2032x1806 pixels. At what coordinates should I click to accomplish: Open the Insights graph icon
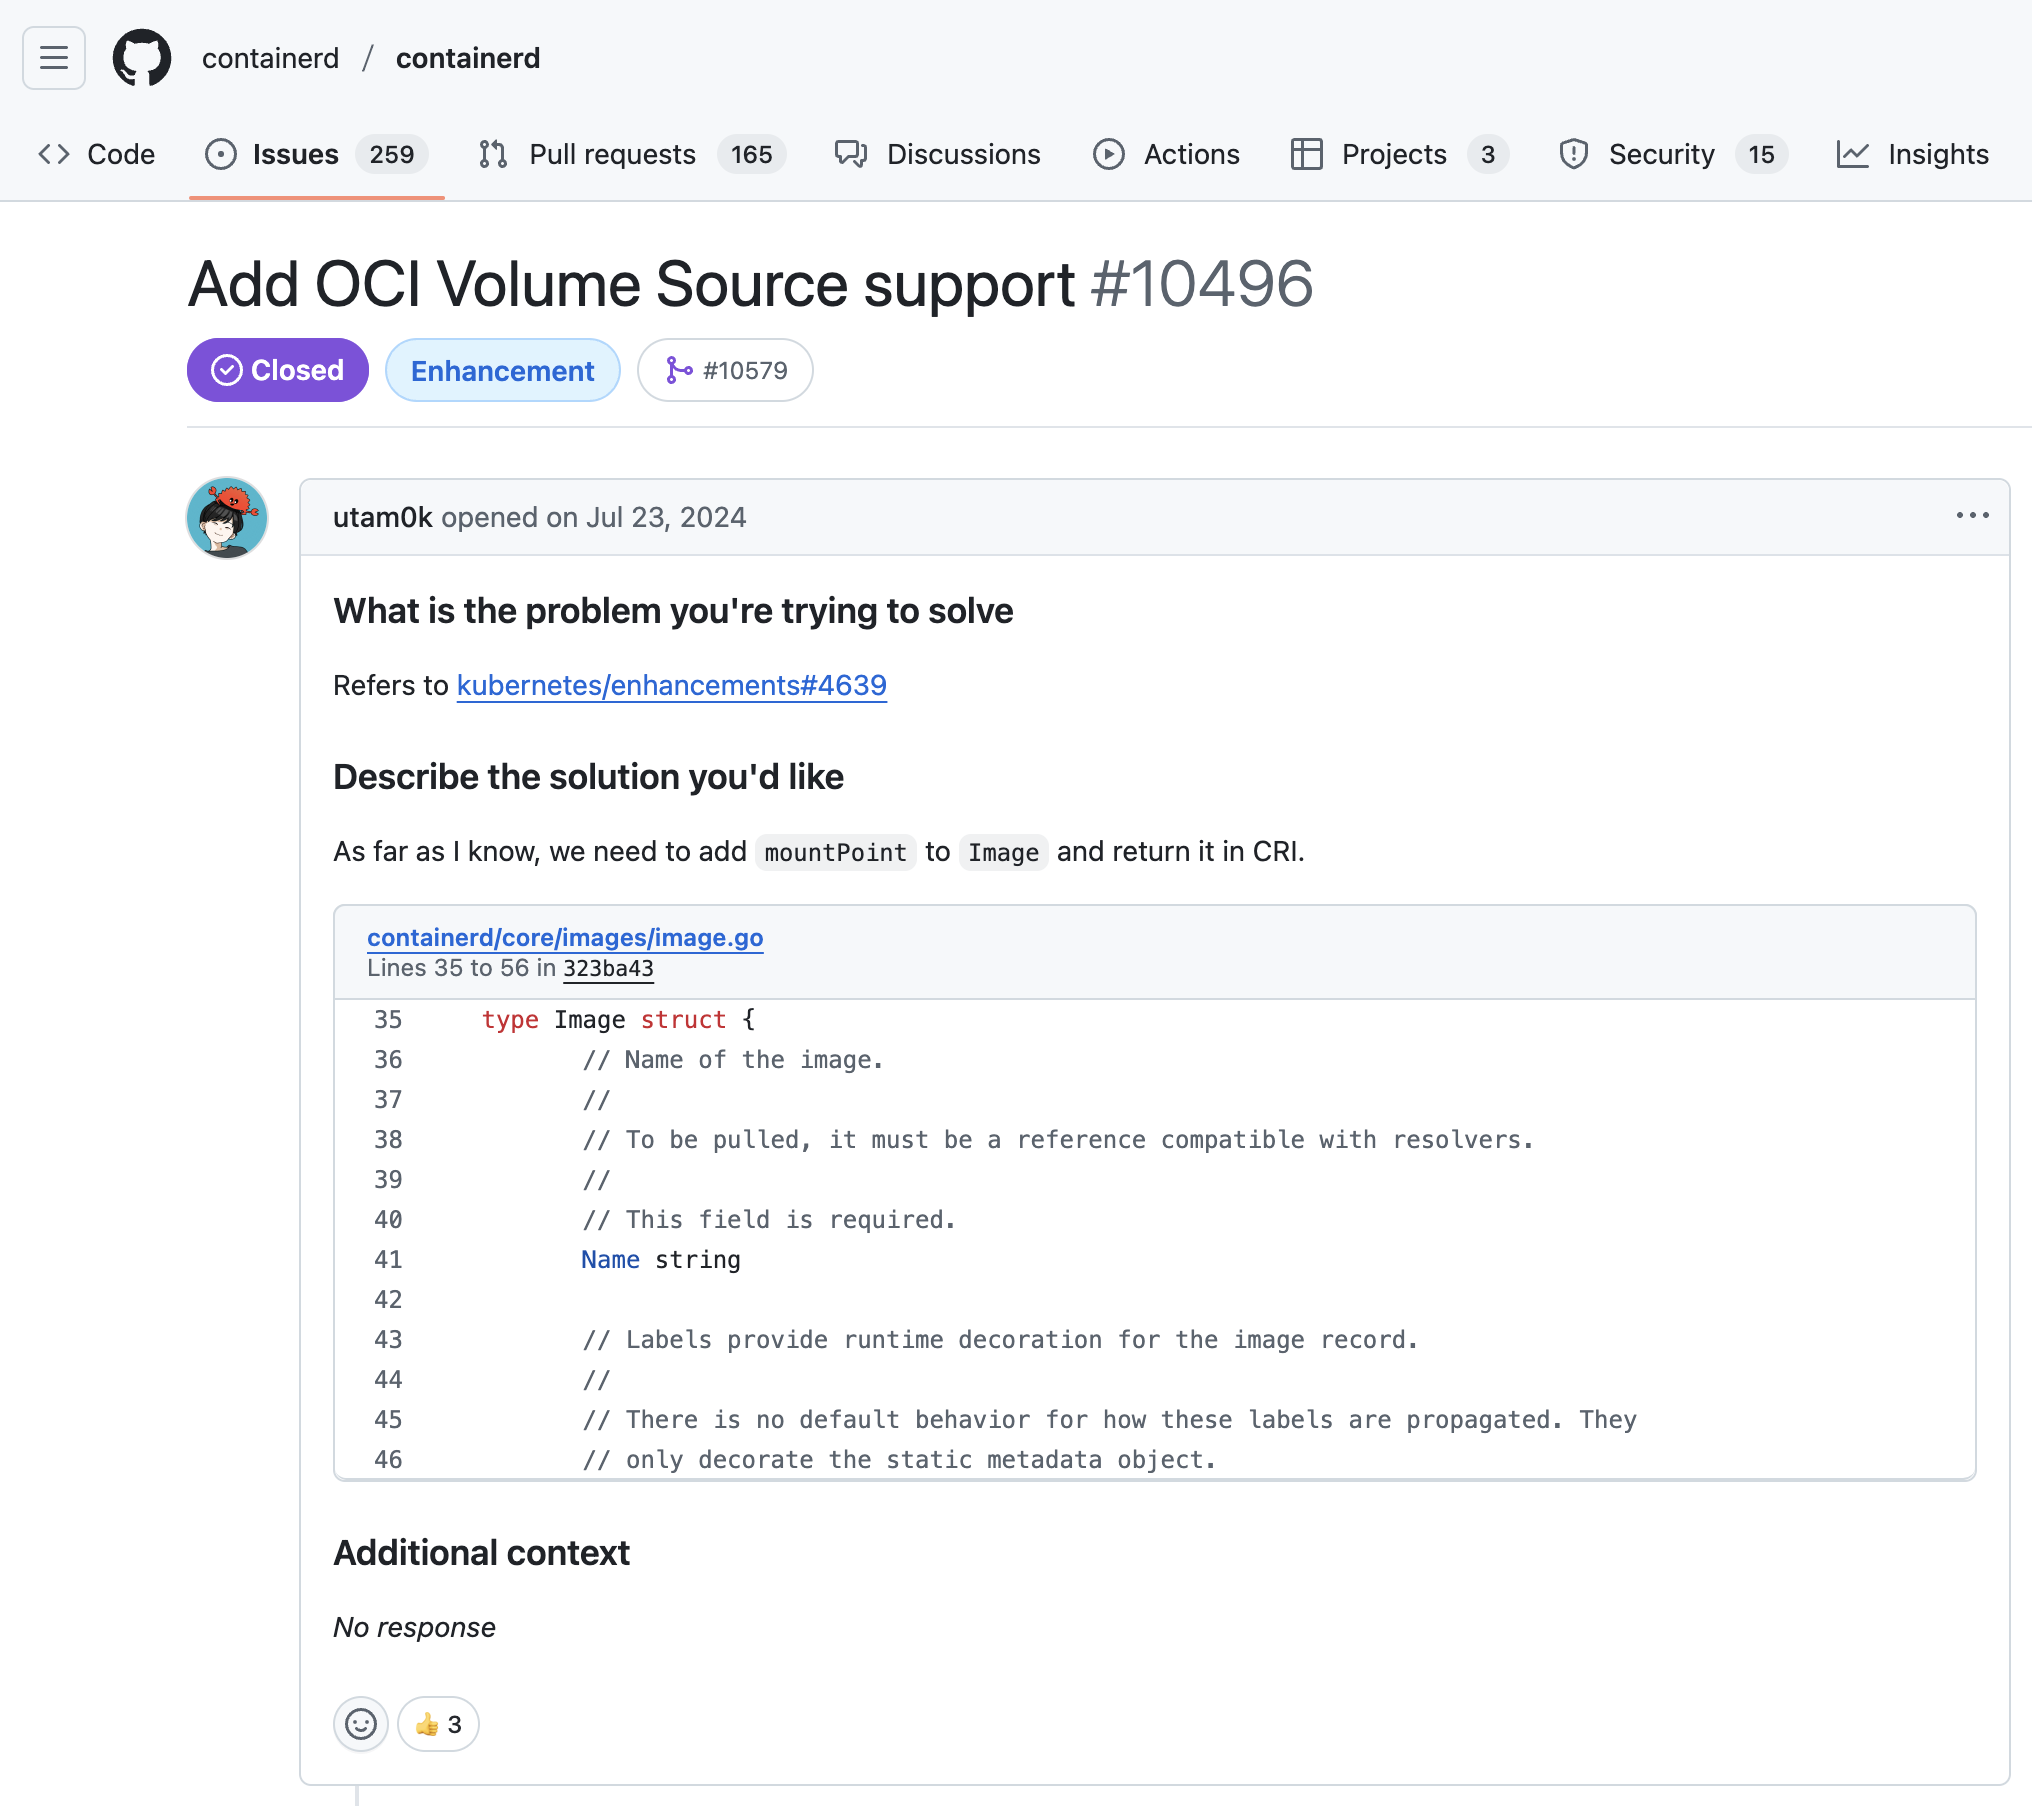pyautogui.click(x=1852, y=154)
